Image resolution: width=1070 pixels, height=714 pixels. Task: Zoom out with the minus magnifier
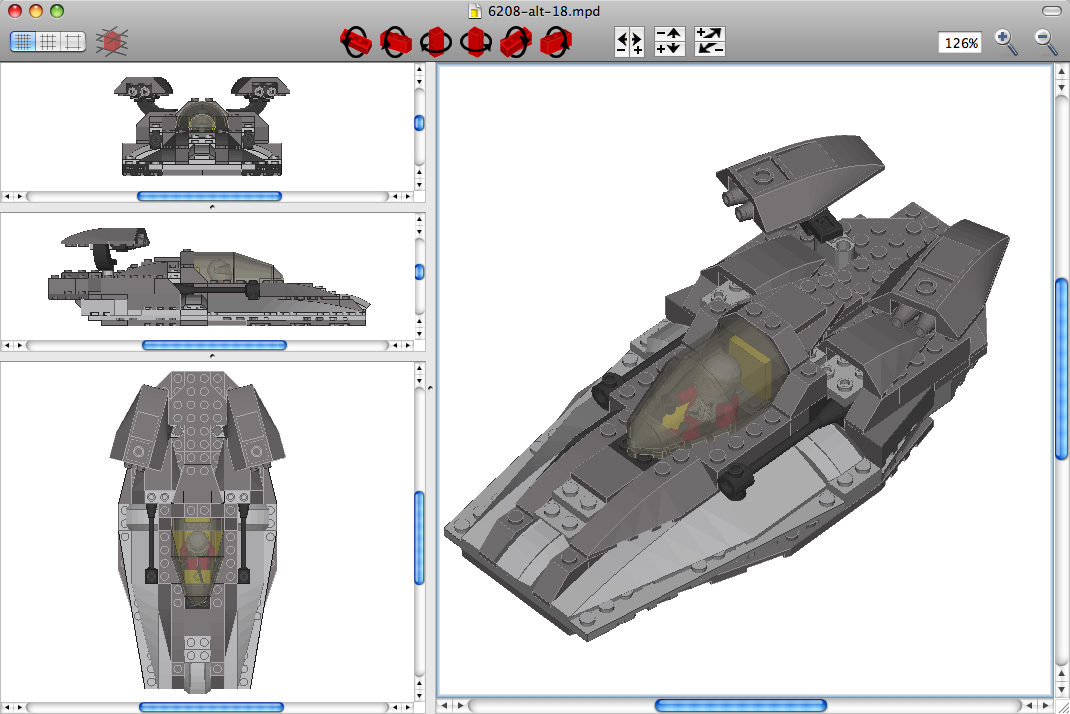(1045, 42)
